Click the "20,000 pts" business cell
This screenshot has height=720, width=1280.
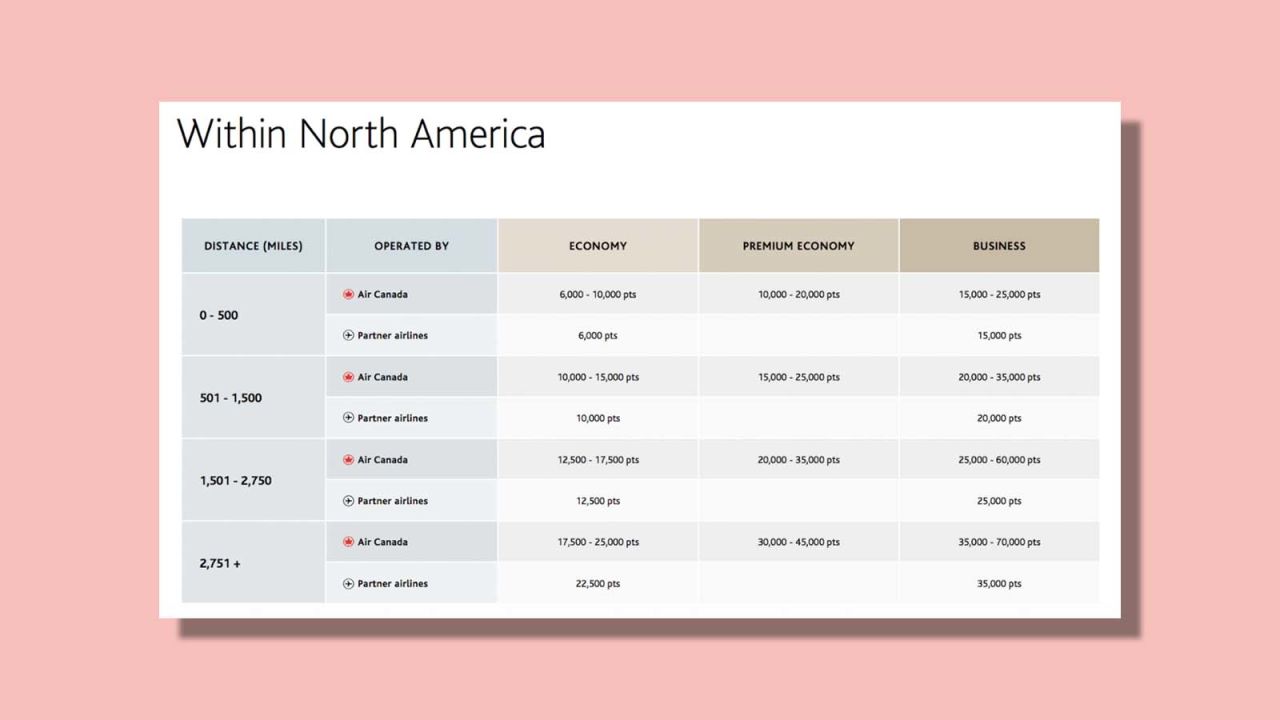tap(999, 418)
